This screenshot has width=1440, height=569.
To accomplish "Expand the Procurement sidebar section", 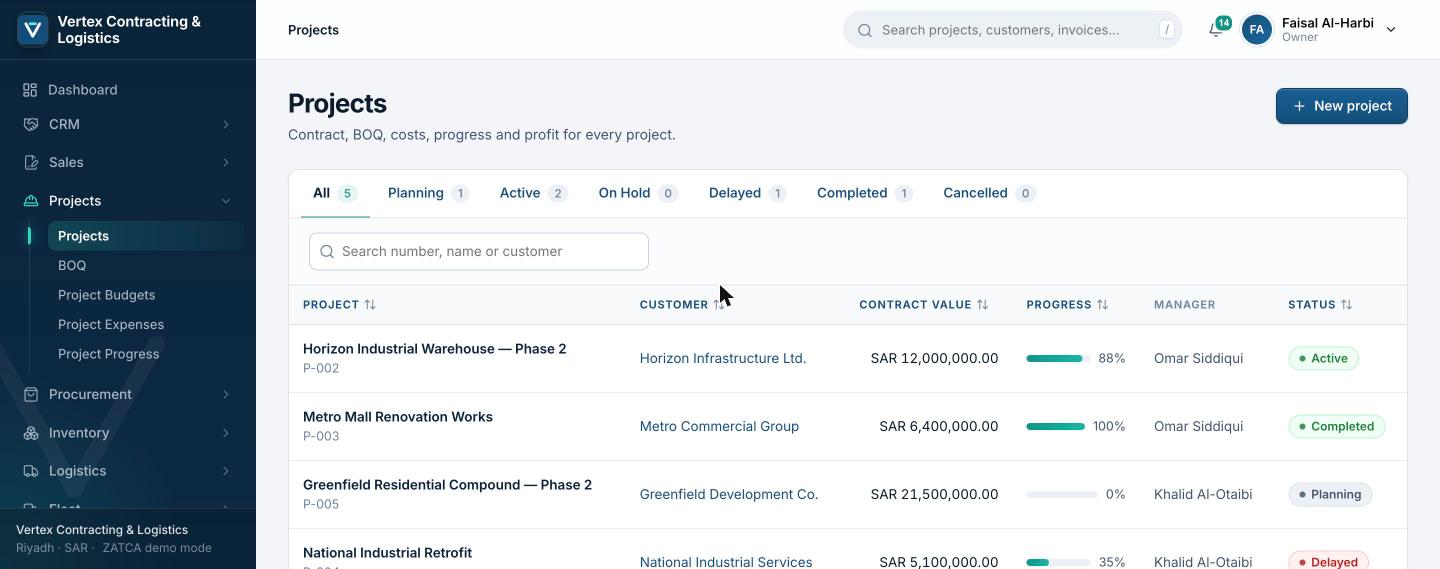I will pyautogui.click(x=225, y=395).
